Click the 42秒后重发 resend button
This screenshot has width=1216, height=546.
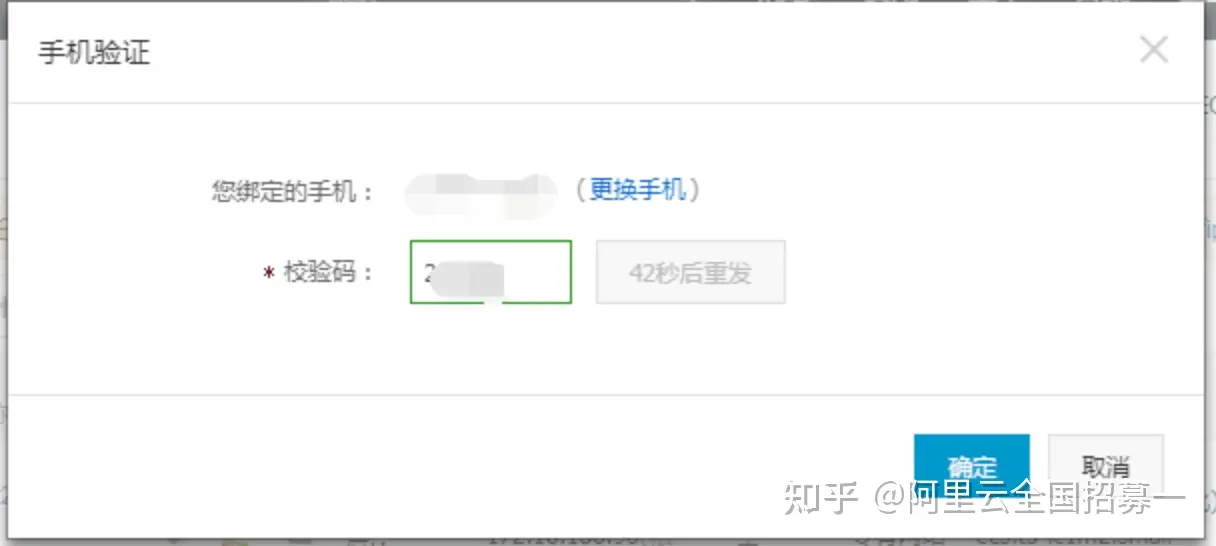coord(690,272)
